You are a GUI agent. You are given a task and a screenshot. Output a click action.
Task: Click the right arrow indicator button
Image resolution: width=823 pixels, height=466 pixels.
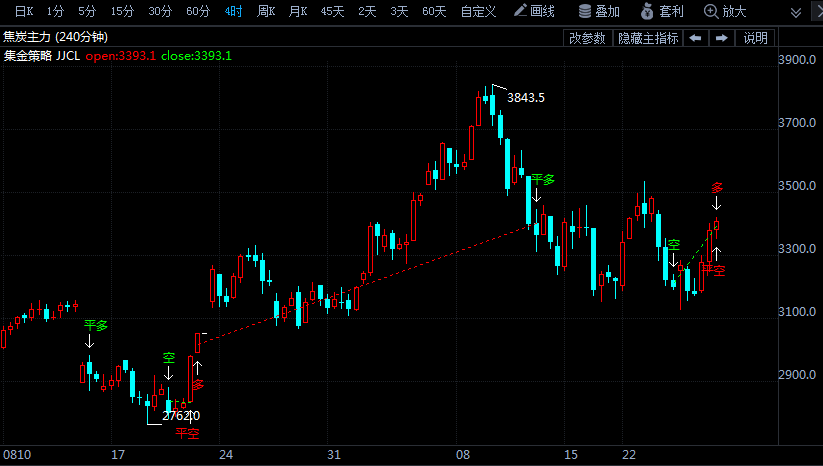(722, 38)
